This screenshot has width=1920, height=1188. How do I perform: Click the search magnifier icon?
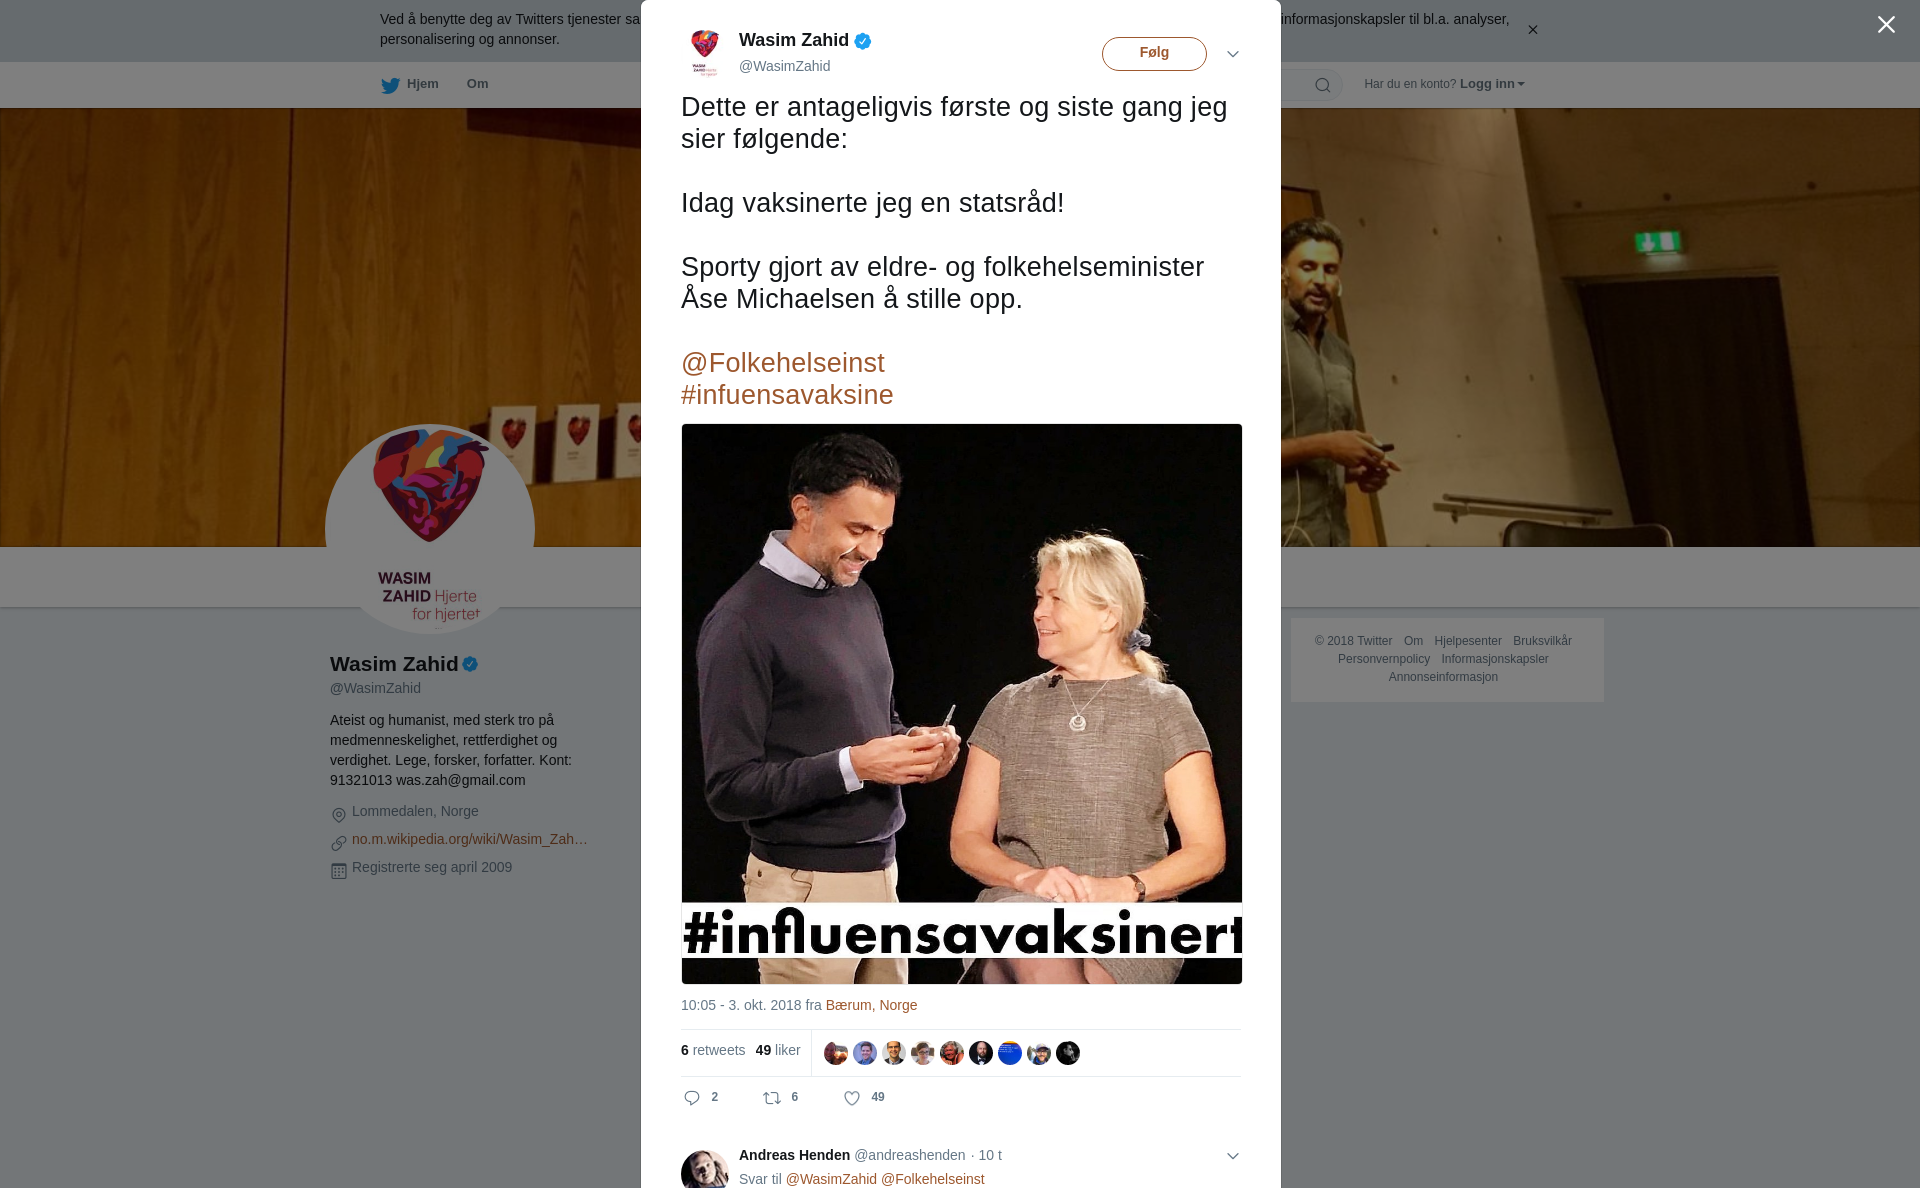[x=1323, y=85]
